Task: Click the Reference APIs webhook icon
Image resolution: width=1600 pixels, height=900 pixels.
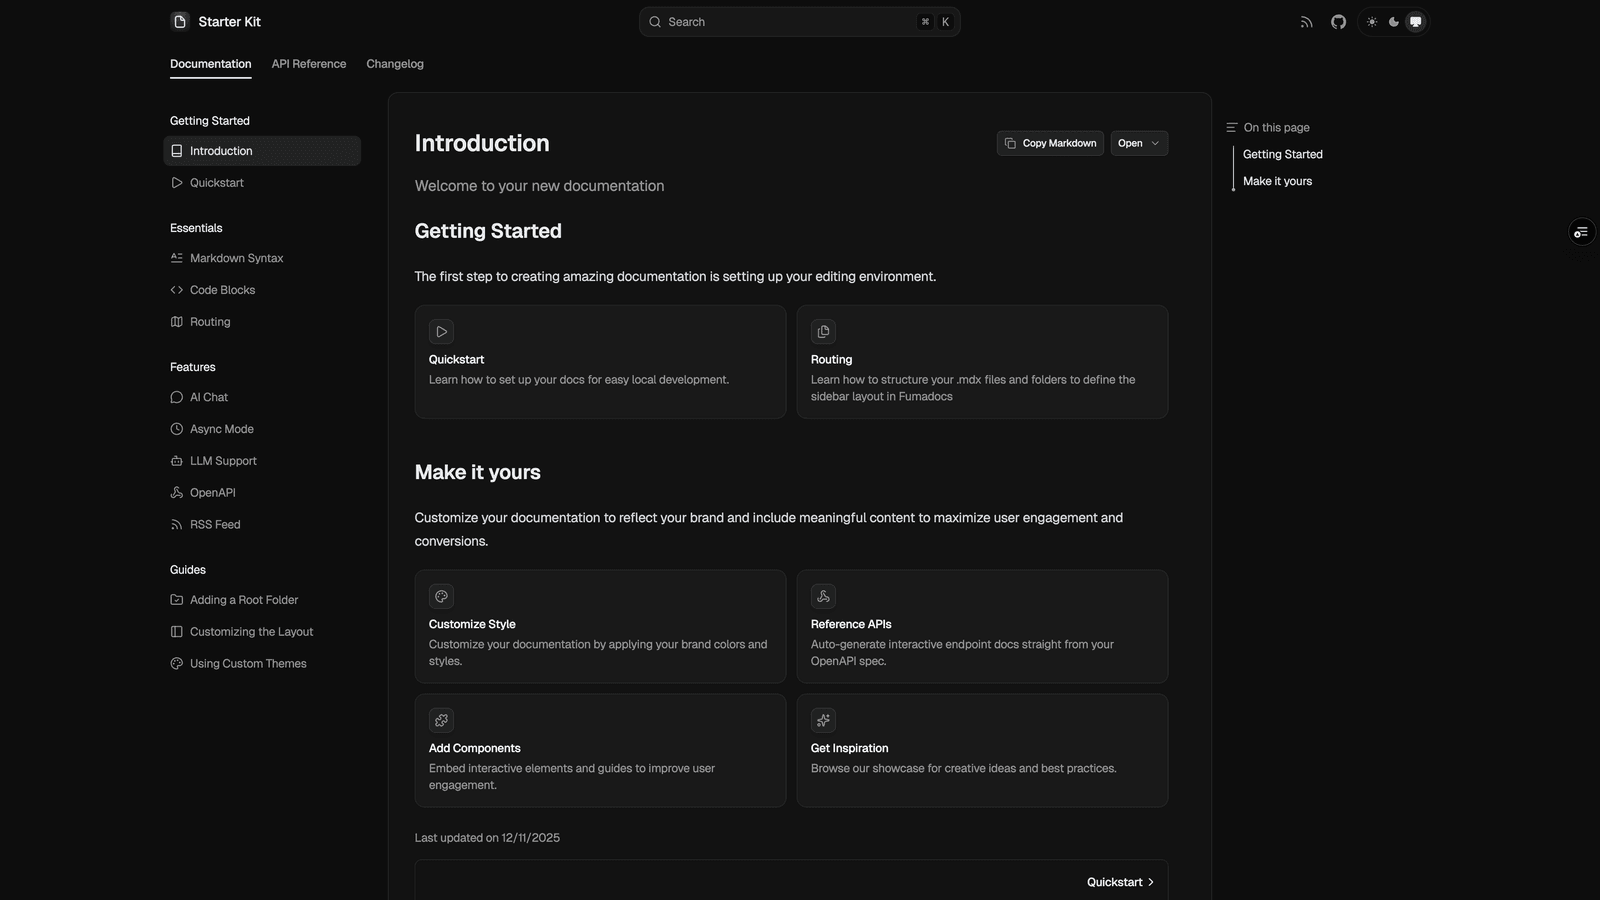Action: tap(823, 596)
